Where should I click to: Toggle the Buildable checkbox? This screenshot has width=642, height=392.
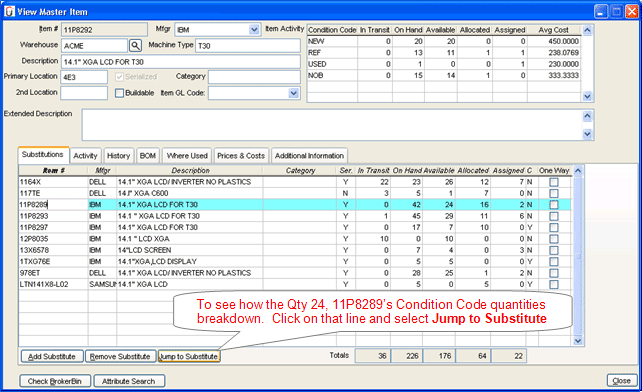coord(119,93)
